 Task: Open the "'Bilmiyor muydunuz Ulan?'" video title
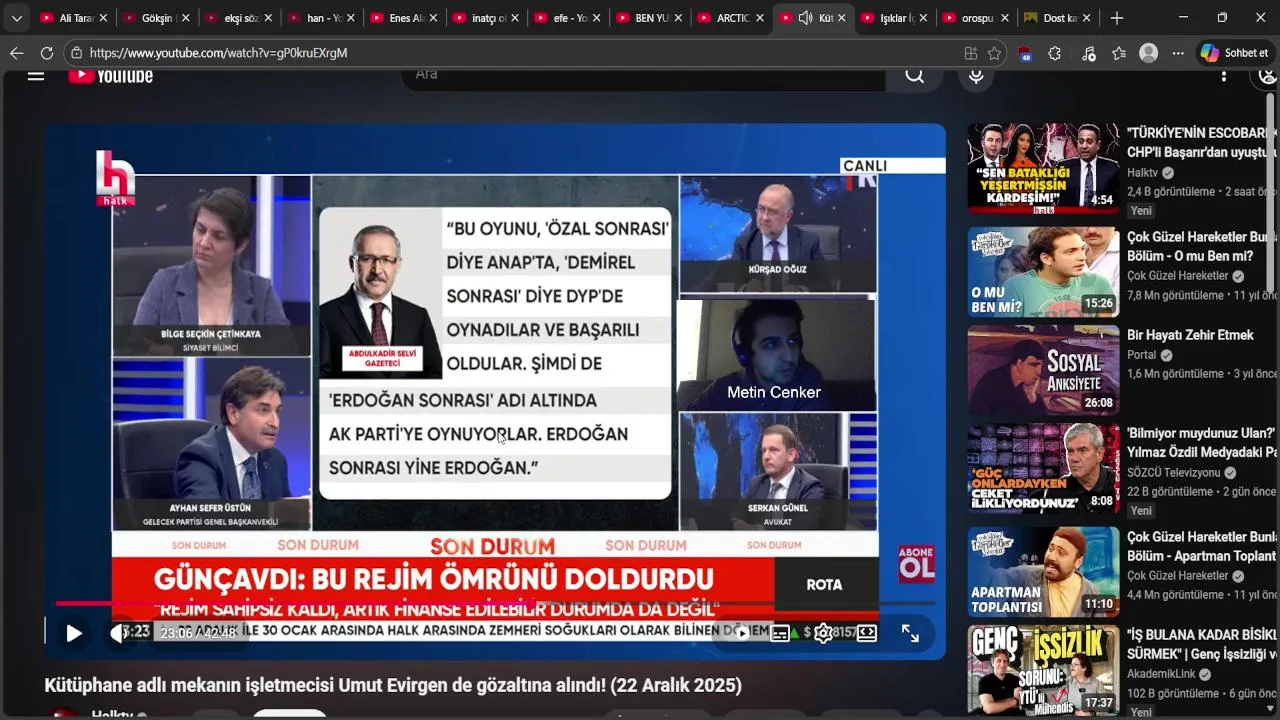click(x=1202, y=443)
